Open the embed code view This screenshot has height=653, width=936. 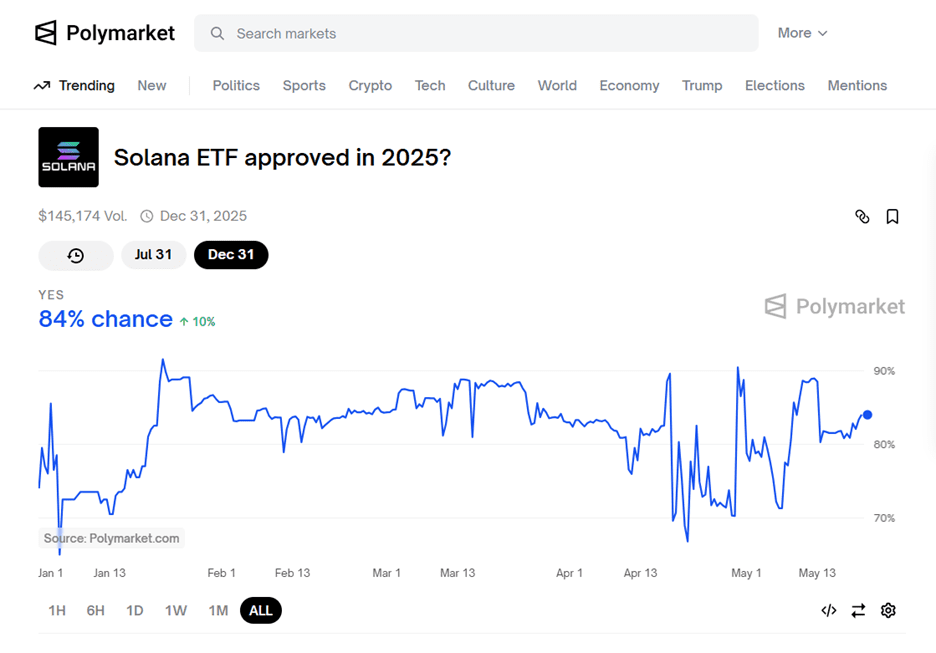pos(828,610)
